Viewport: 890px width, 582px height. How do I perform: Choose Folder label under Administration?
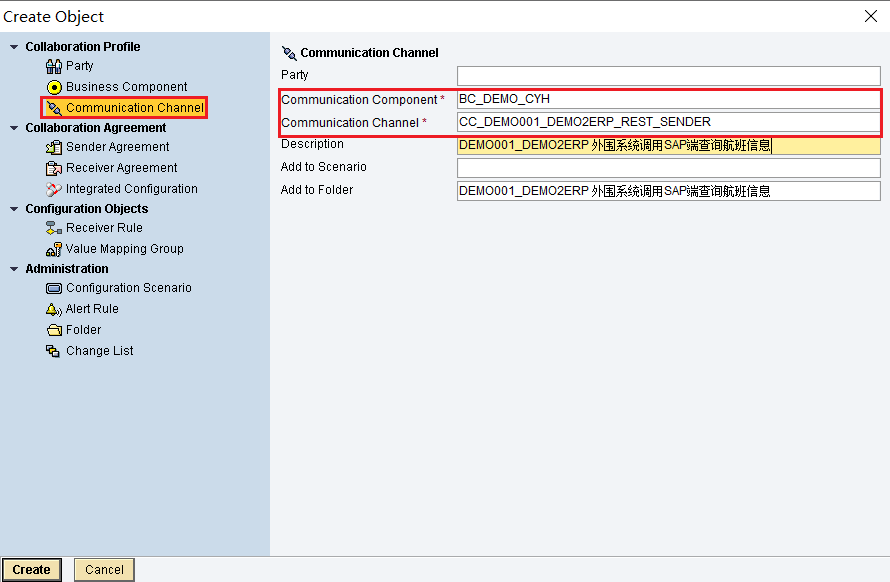[83, 330]
